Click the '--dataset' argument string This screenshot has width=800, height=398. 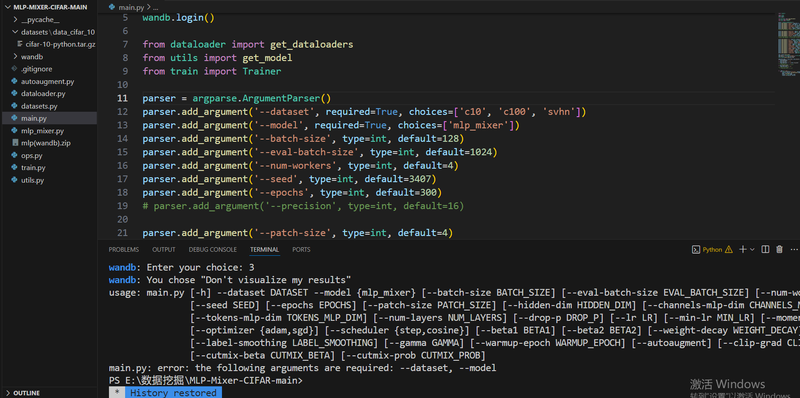pos(284,112)
